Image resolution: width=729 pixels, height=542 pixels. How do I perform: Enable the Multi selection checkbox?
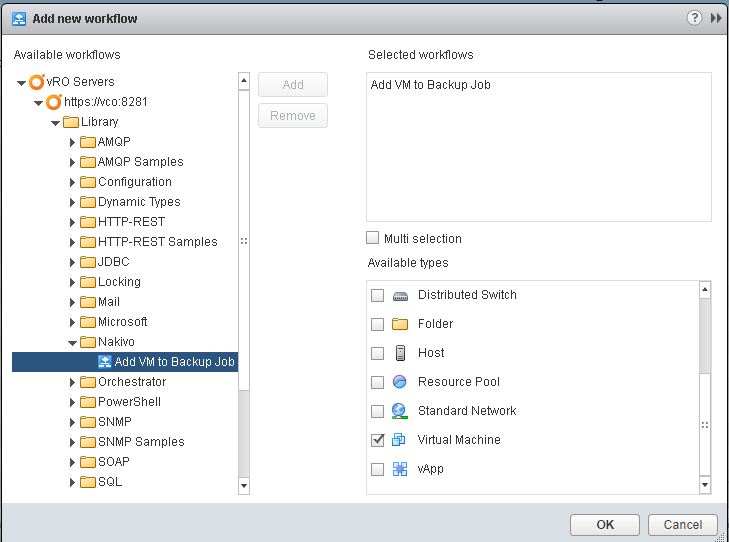(372, 238)
